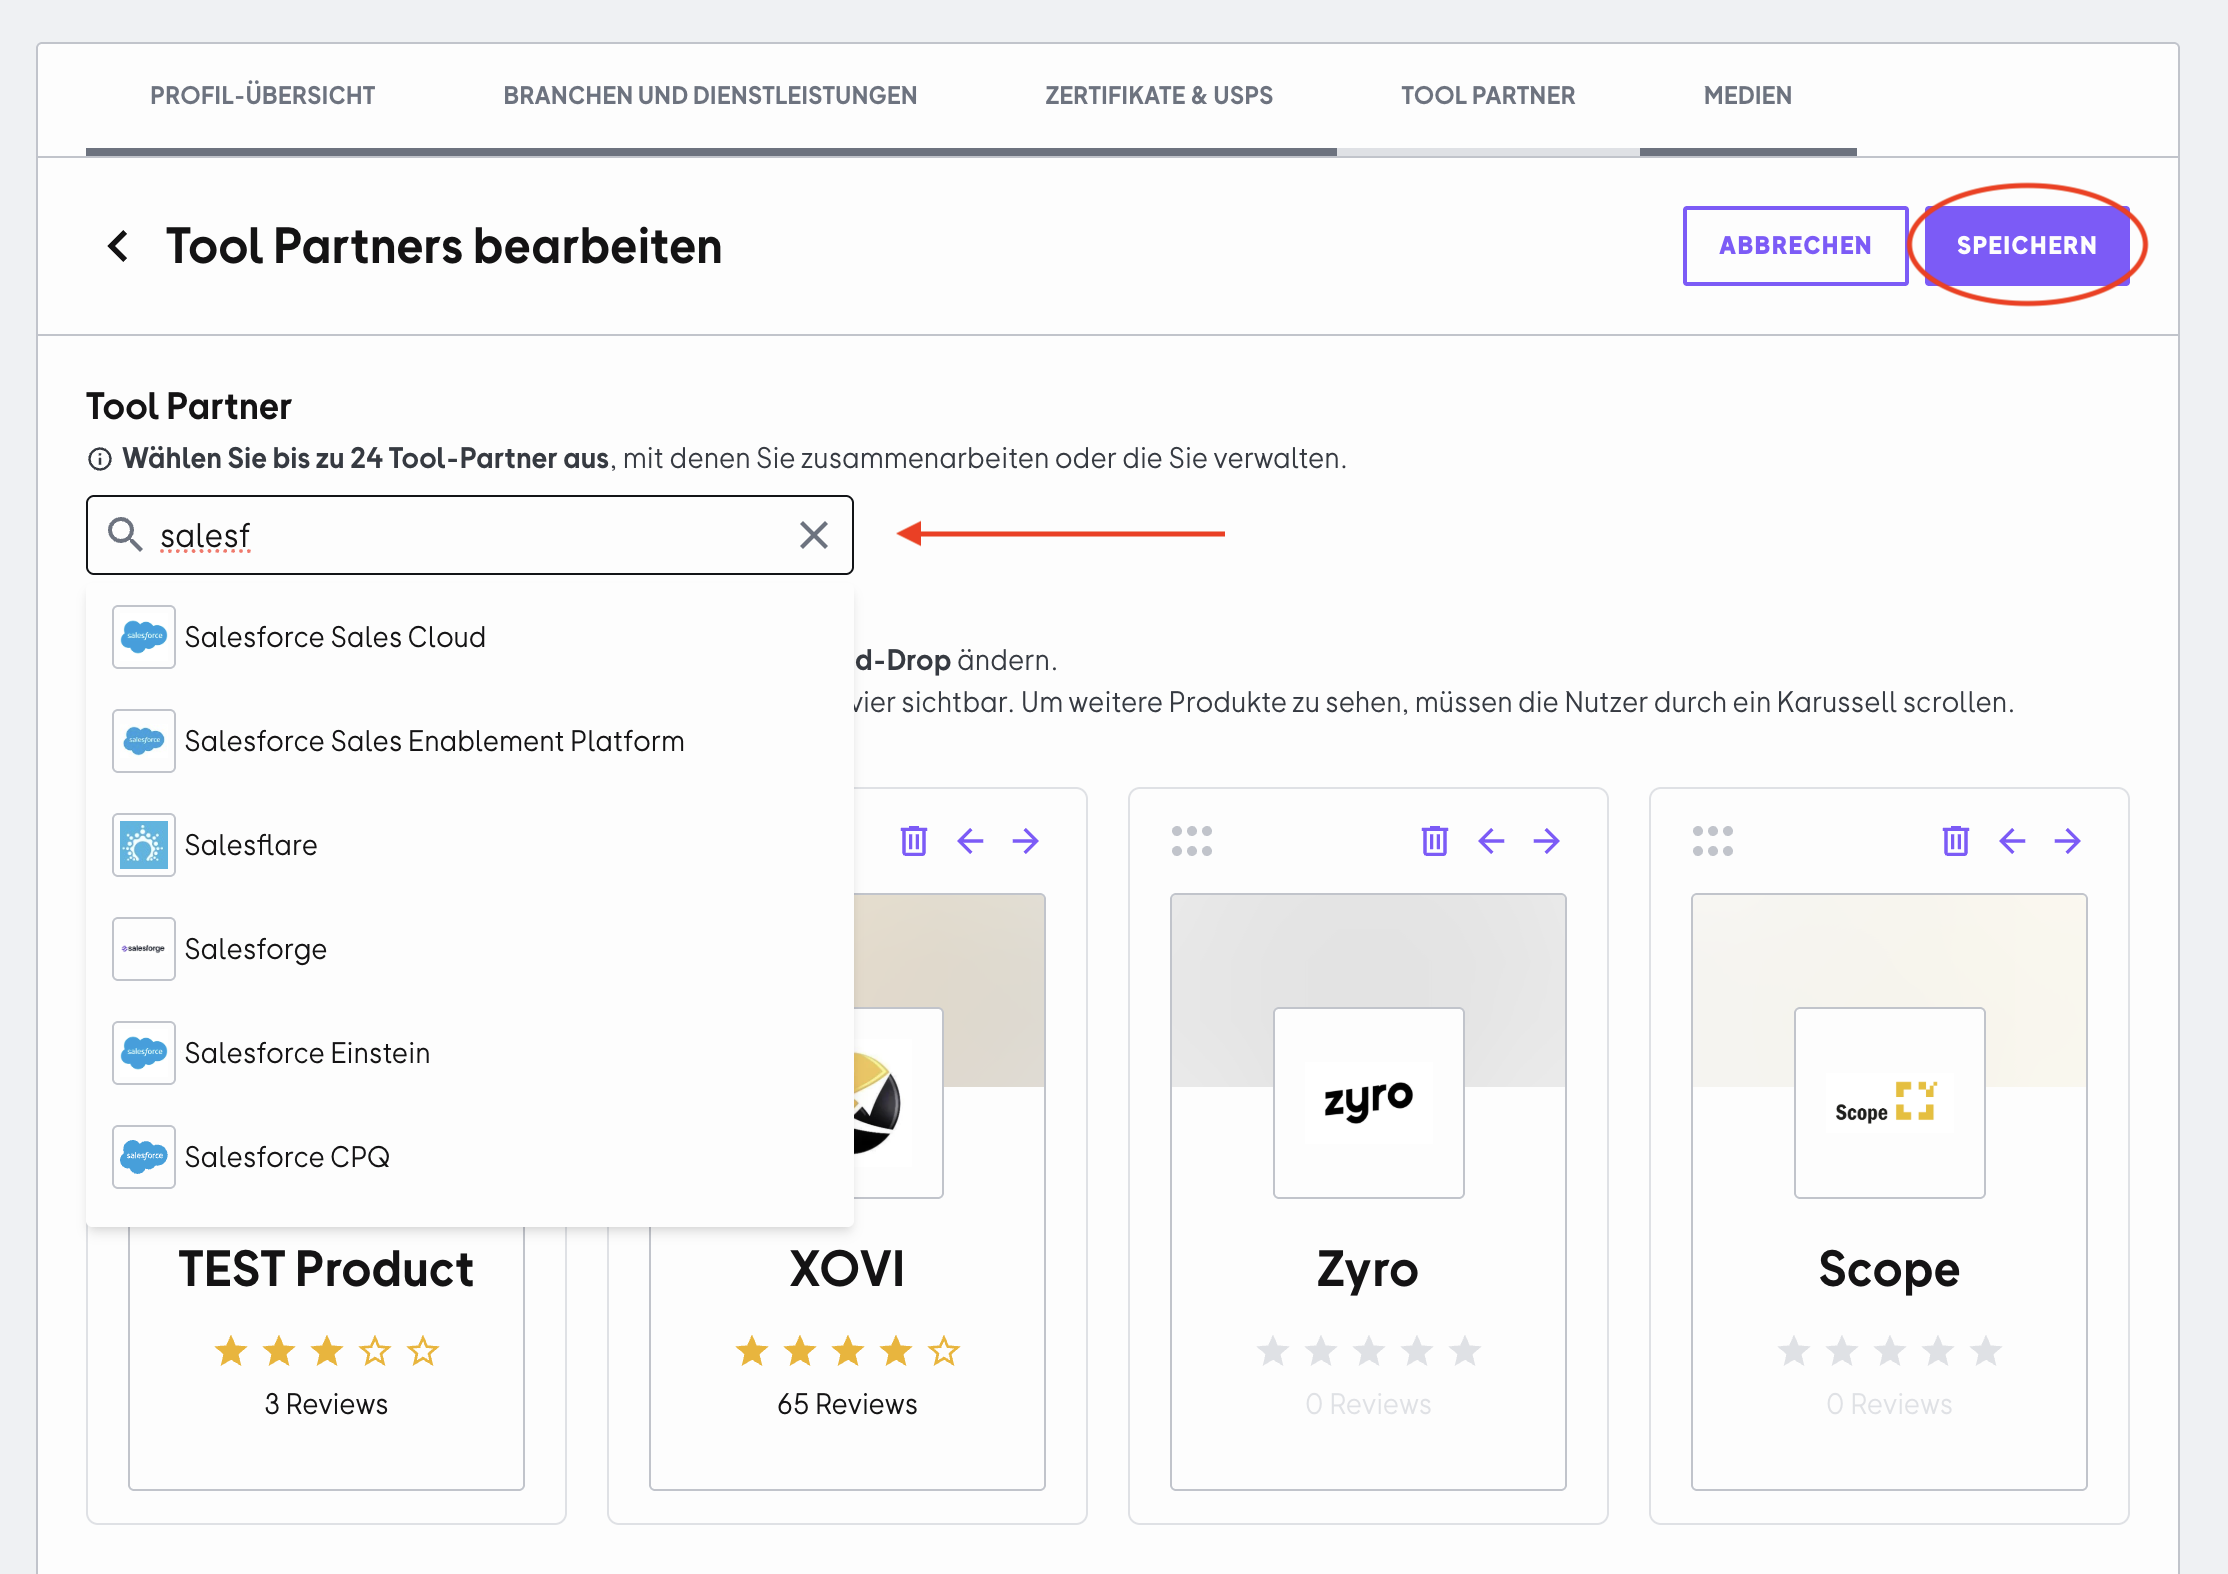Click the XOVI logo thumbnail
This screenshot has height=1574, width=2228.
tap(898, 1103)
